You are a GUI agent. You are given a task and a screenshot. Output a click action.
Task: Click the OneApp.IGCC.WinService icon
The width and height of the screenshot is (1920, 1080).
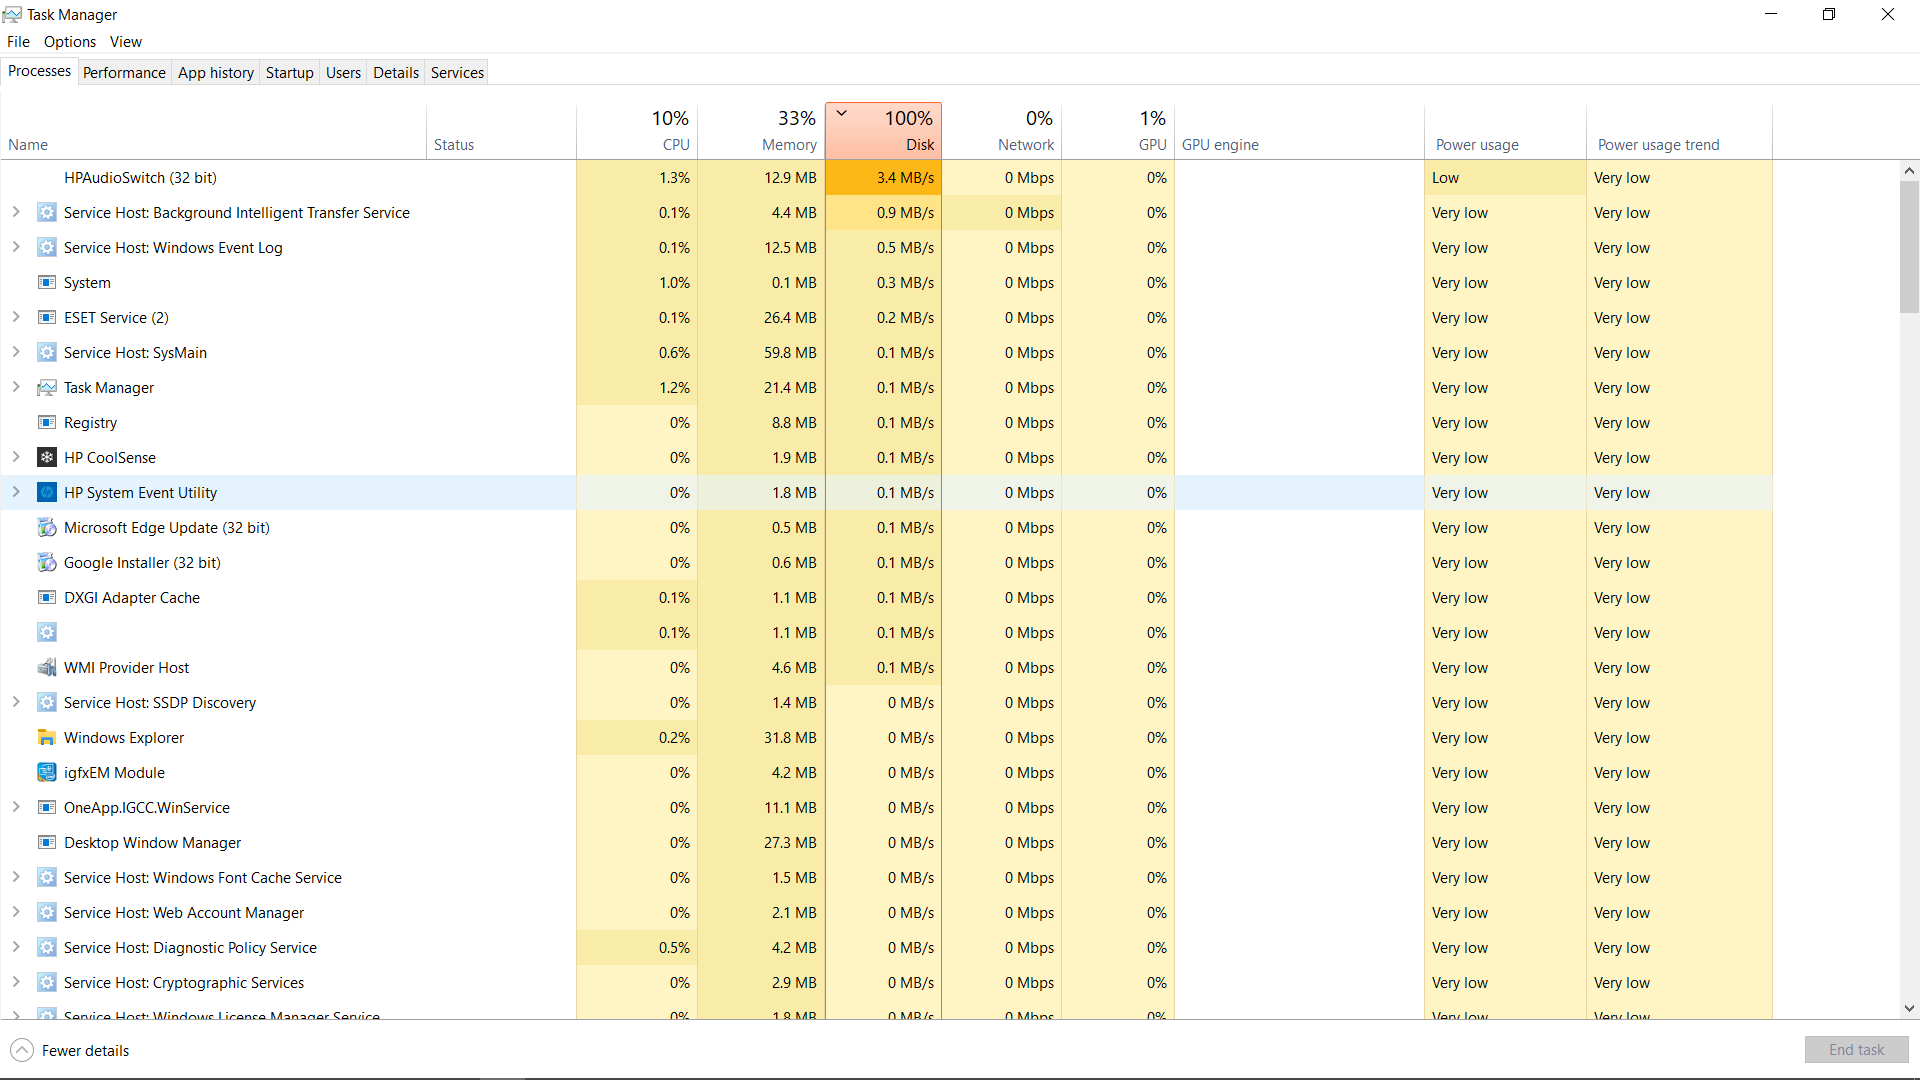[47, 808]
